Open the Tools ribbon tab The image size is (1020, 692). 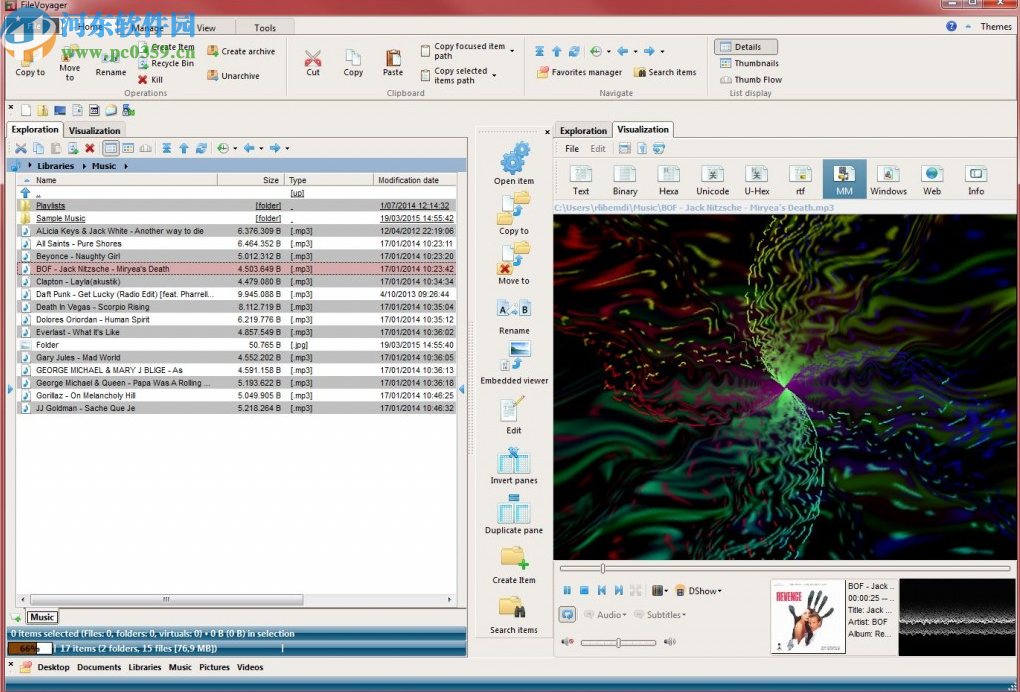[265, 28]
